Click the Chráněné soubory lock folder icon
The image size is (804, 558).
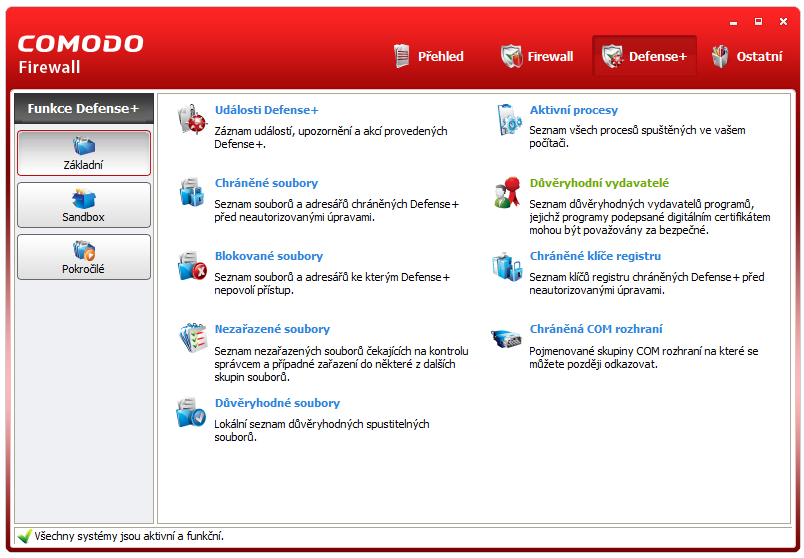(192, 192)
